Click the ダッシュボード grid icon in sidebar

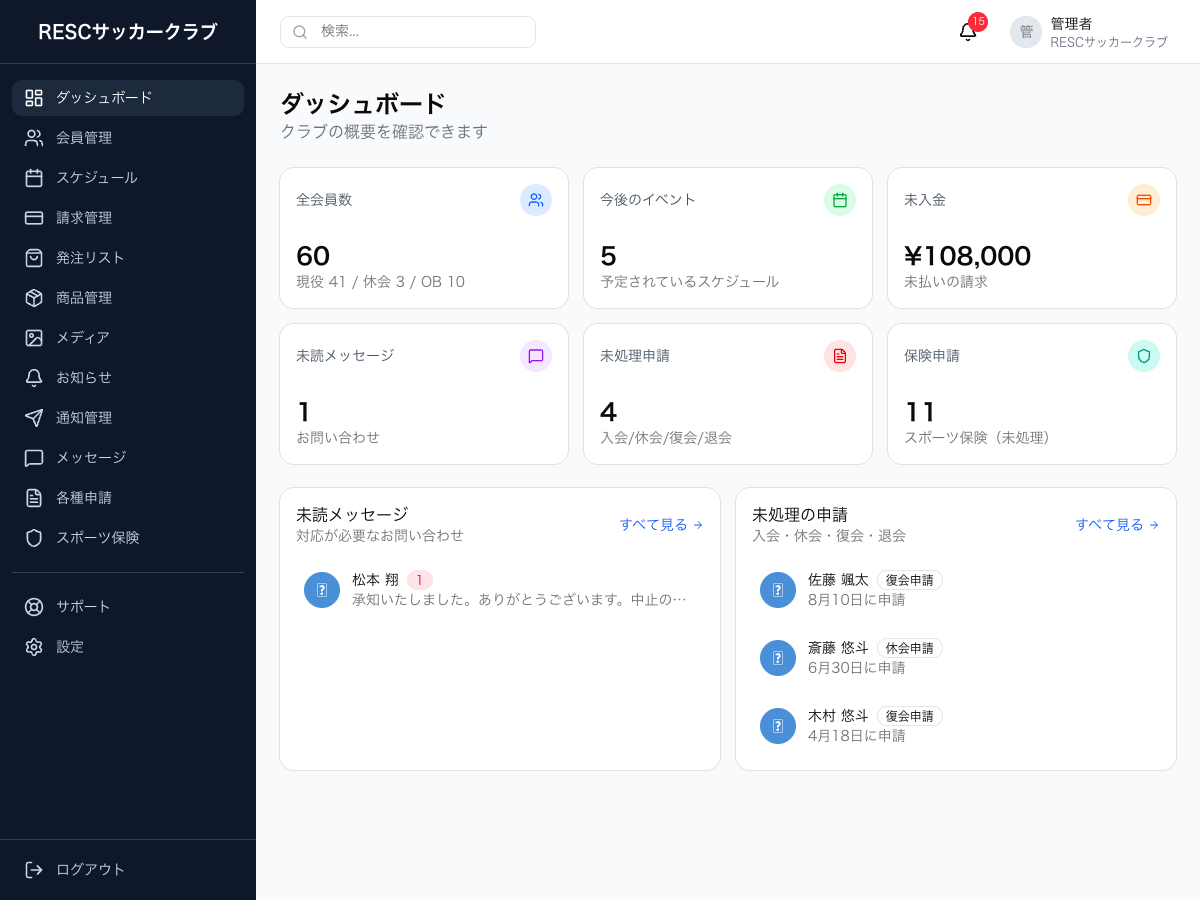(x=34, y=98)
